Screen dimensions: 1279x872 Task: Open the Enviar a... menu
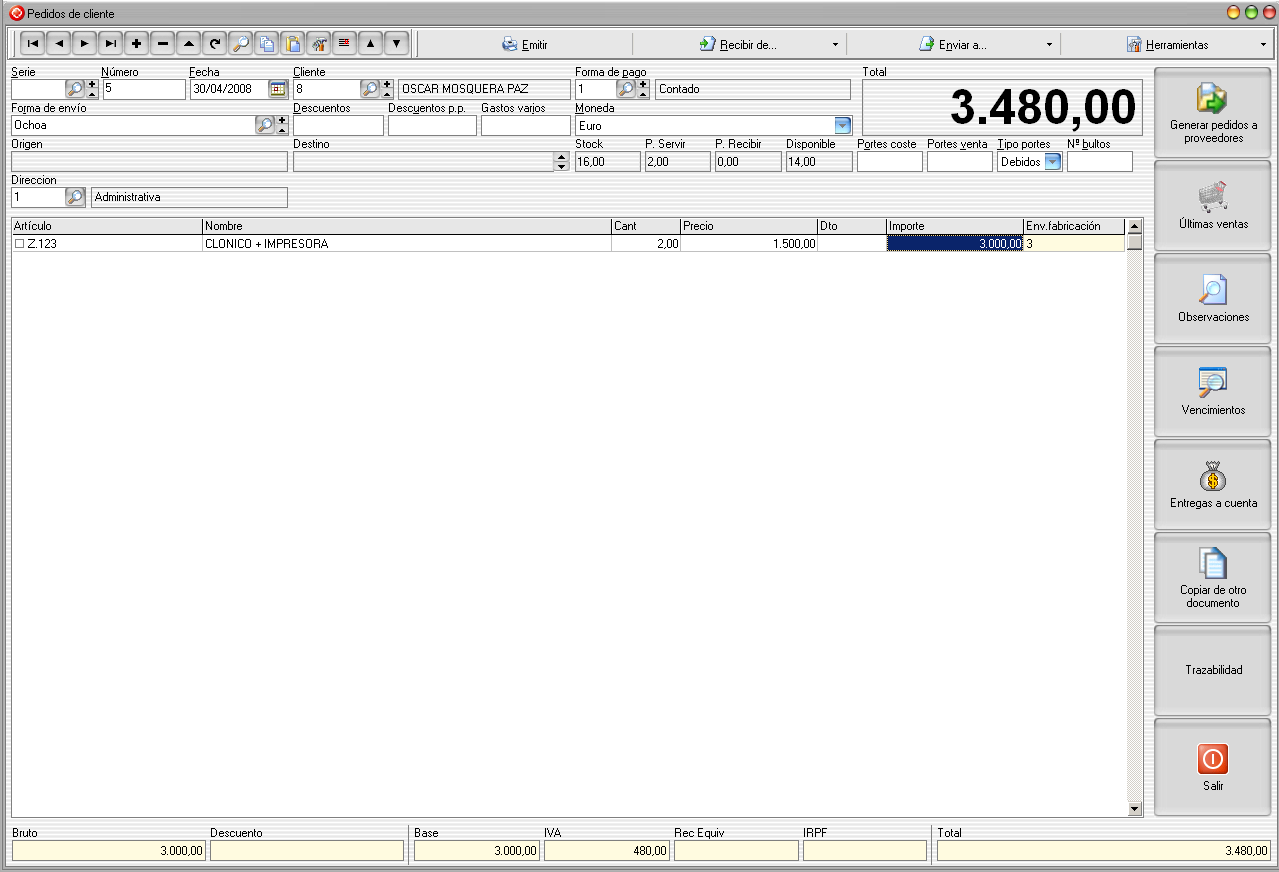point(952,45)
